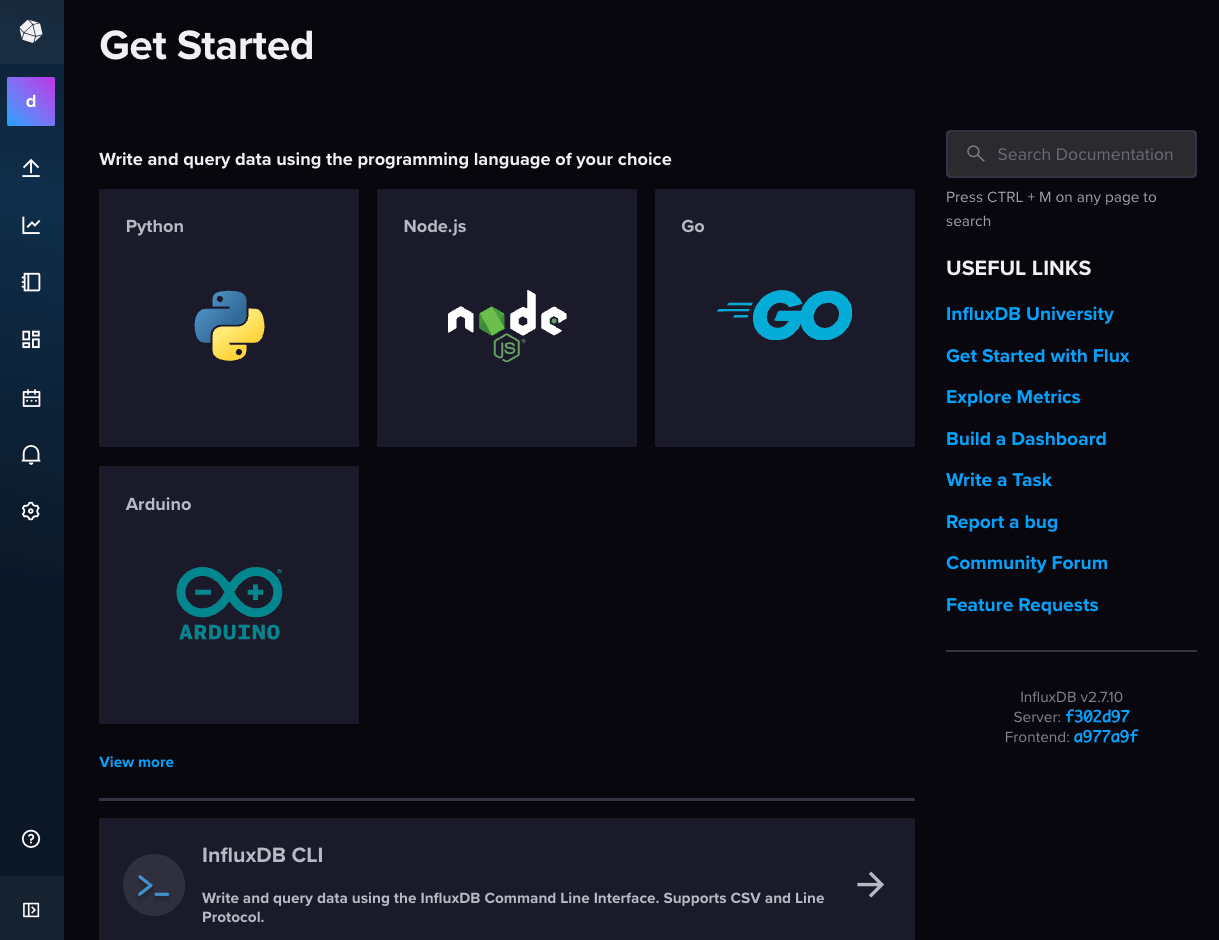Open Write a Task link
This screenshot has height=940, width=1219.
click(999, 480)
